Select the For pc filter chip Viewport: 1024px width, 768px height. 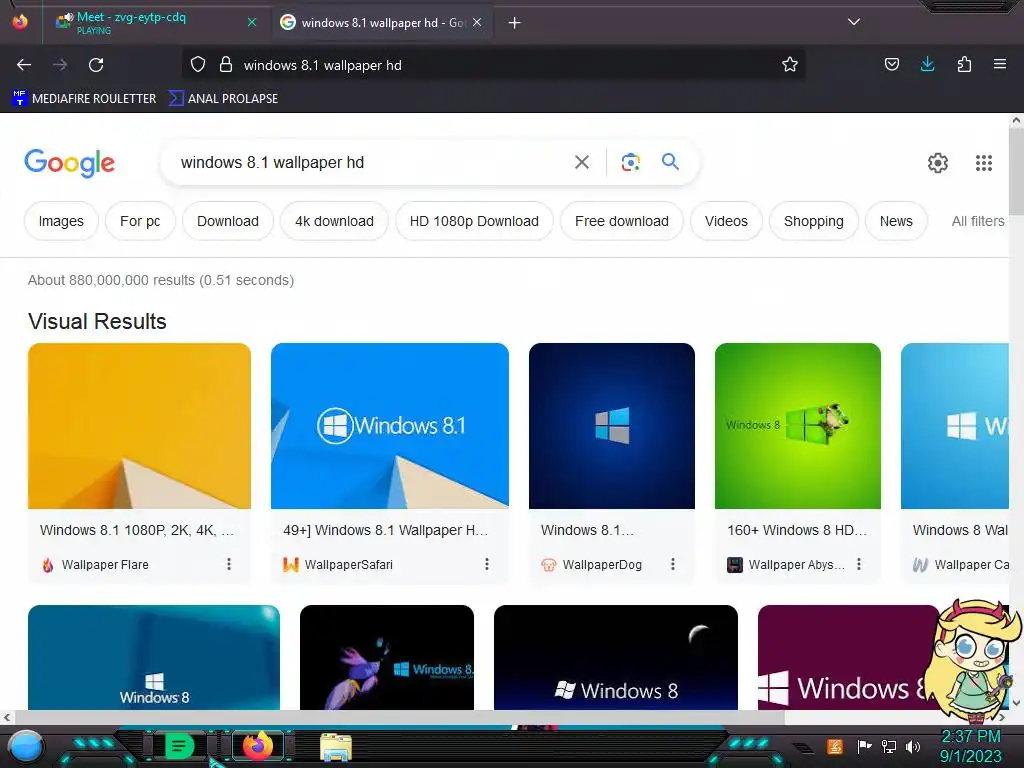[140, 221]
